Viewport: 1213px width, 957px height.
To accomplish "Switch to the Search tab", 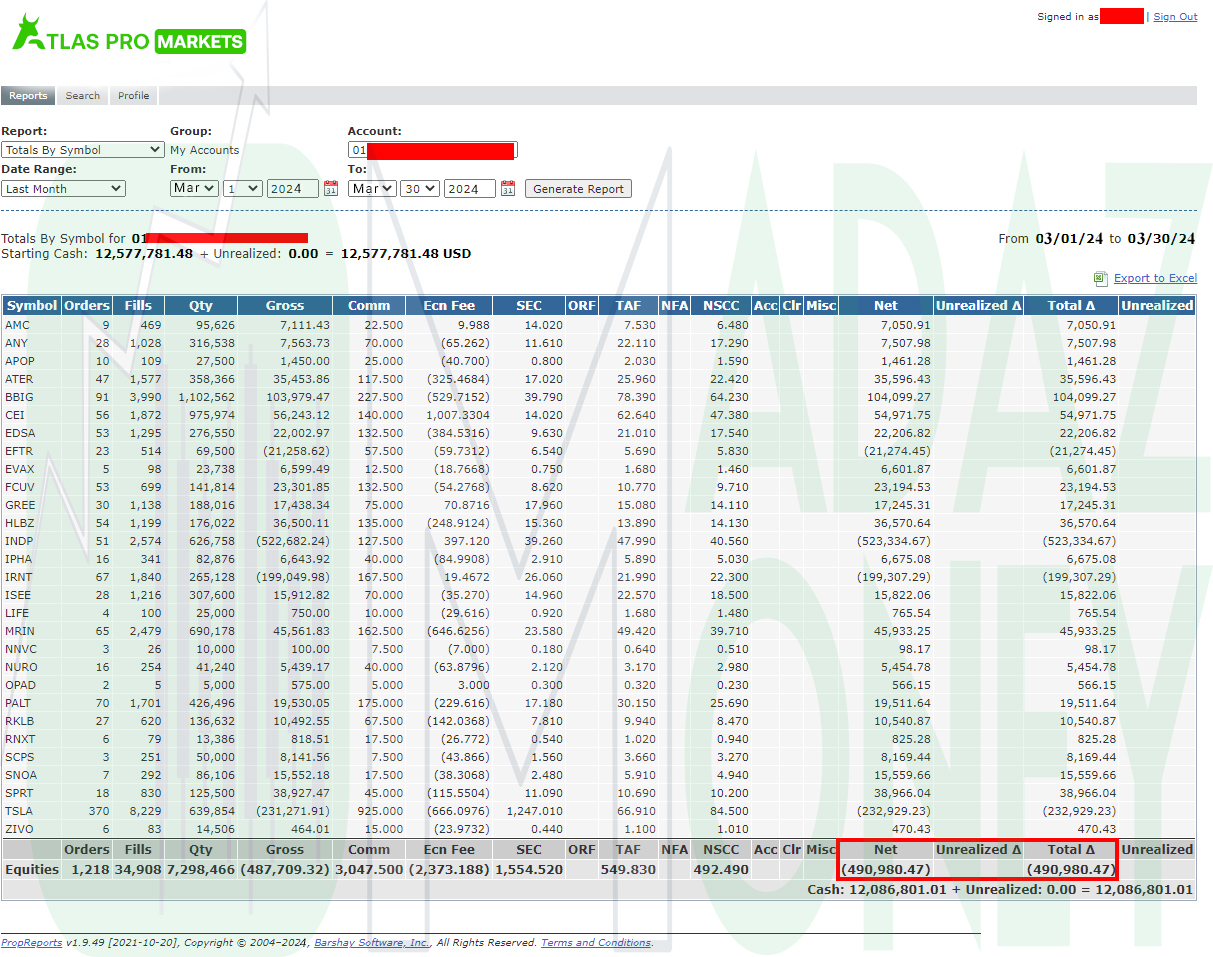I will [83, 96].
